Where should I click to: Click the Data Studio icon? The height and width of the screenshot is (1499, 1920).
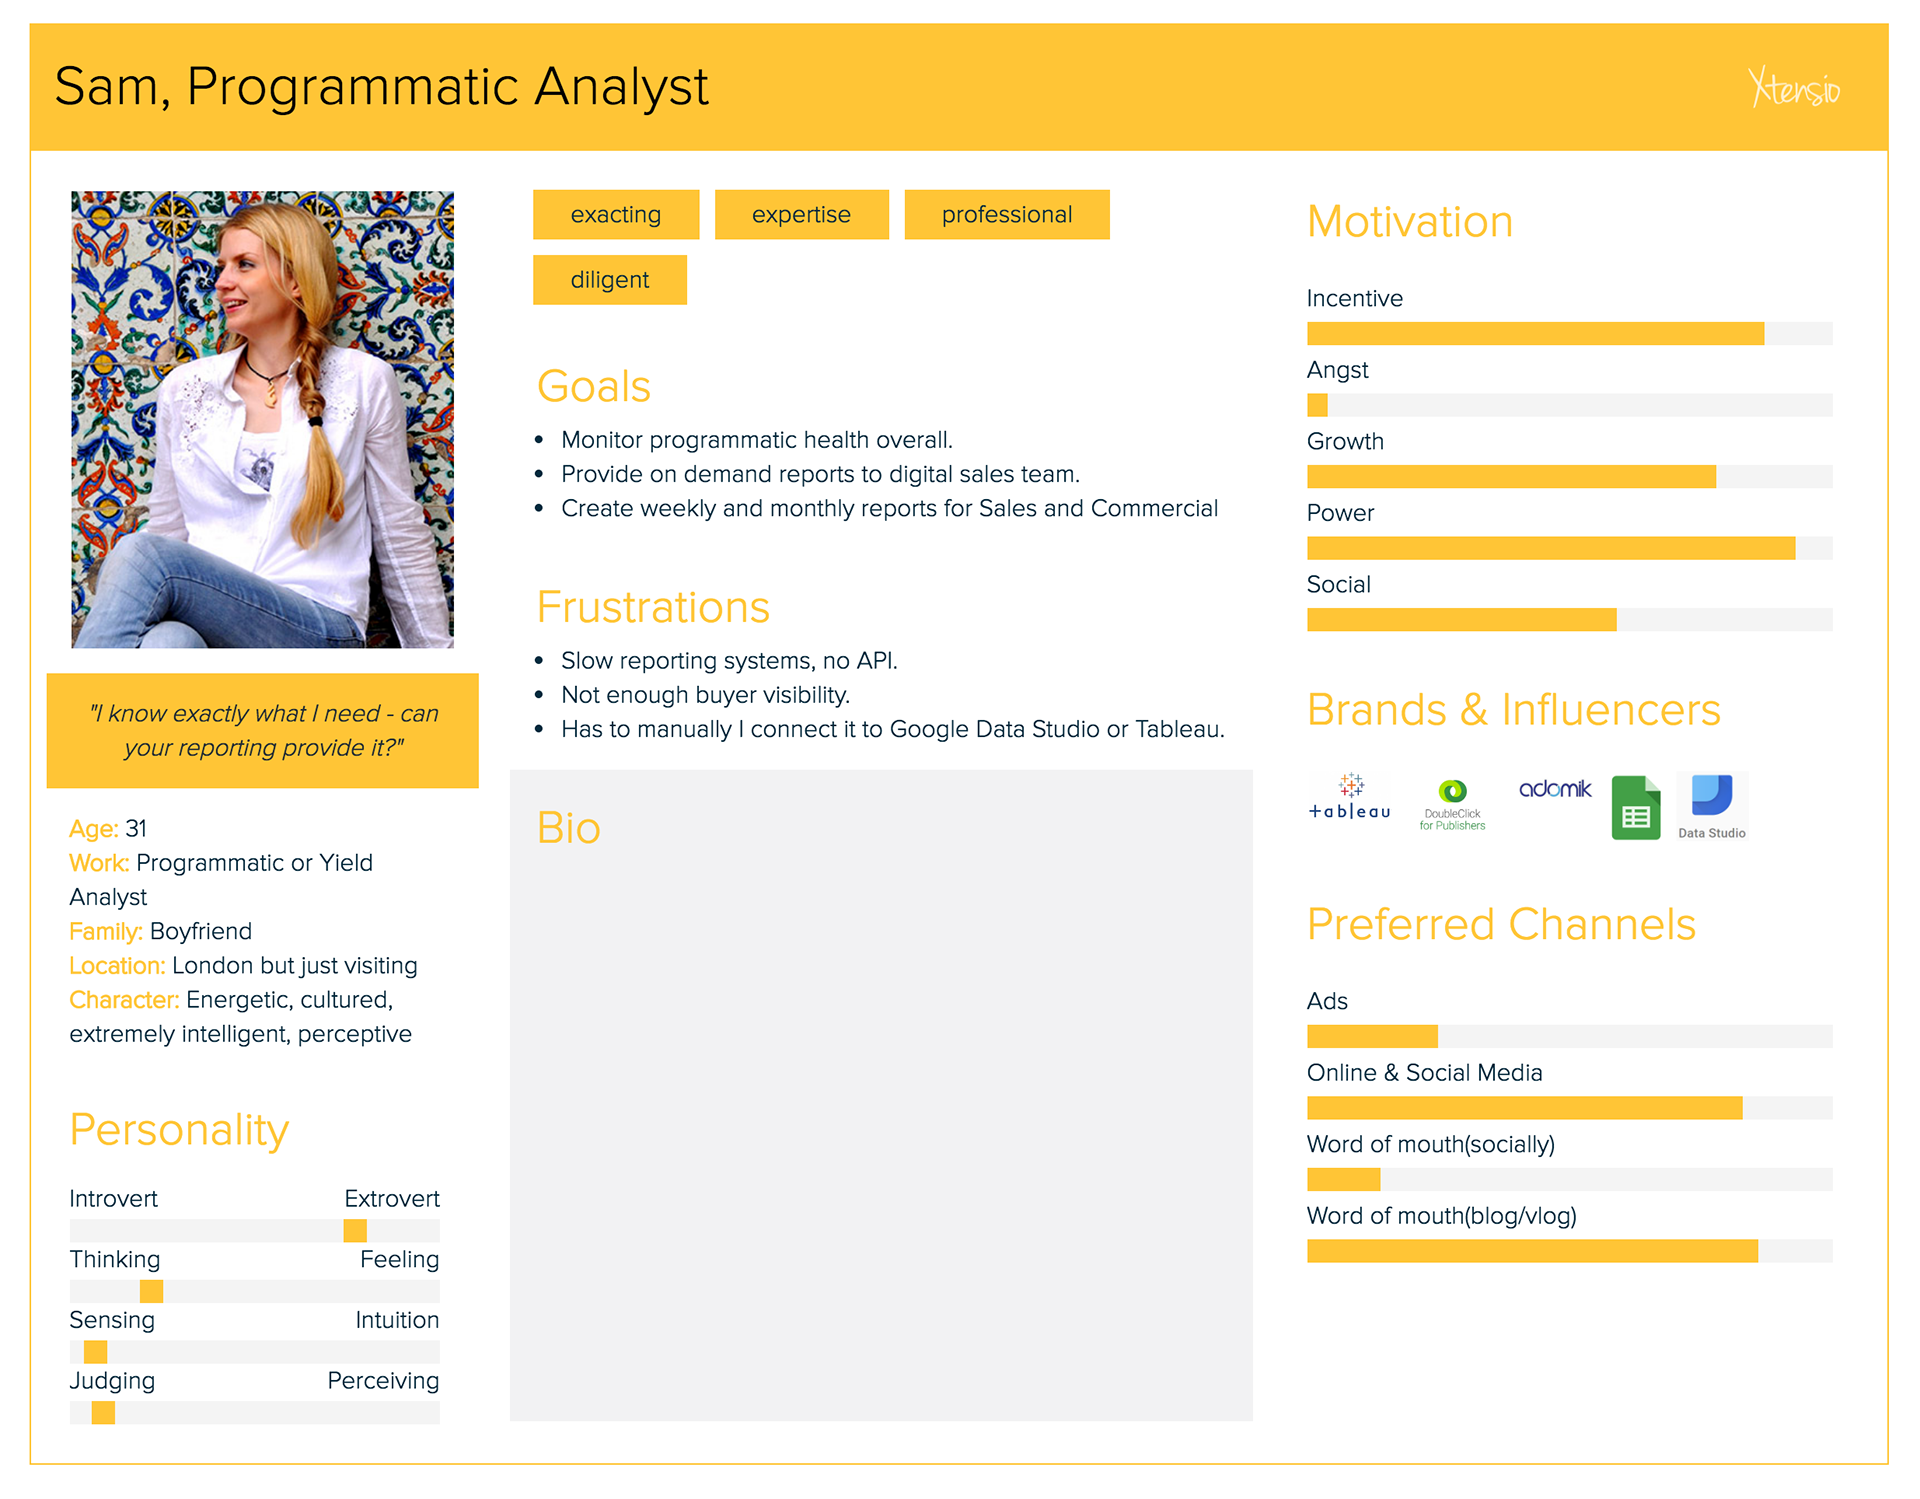point(1712,805)
